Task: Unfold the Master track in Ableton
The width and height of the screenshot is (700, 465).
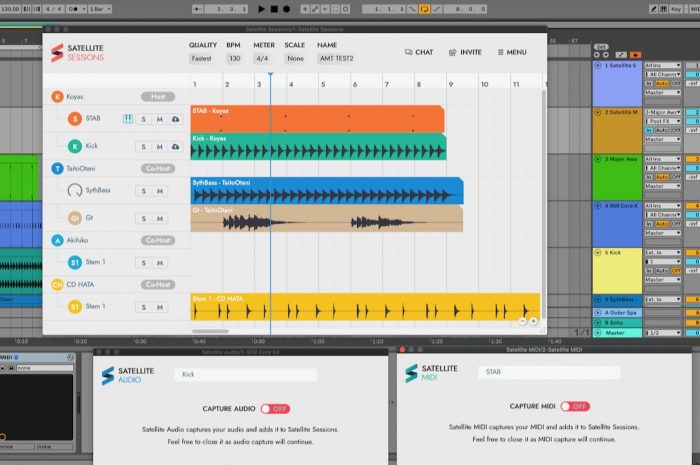Action: click(x=598, y=332)
